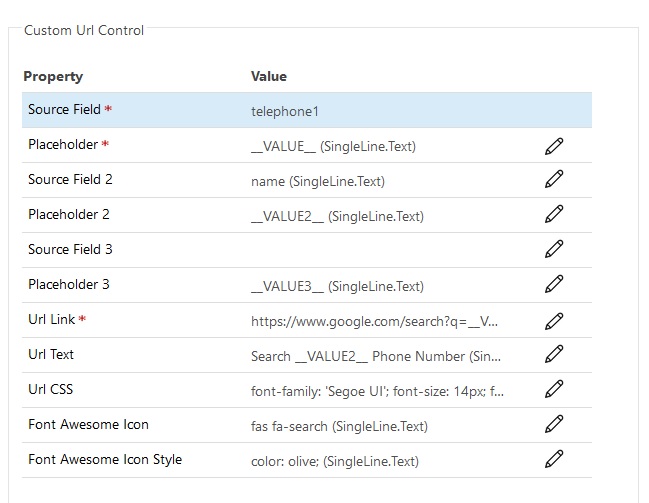The height and width of the screenshot is (503, 649).
Task: Open editor for Source Field 3
Action: 554,250
